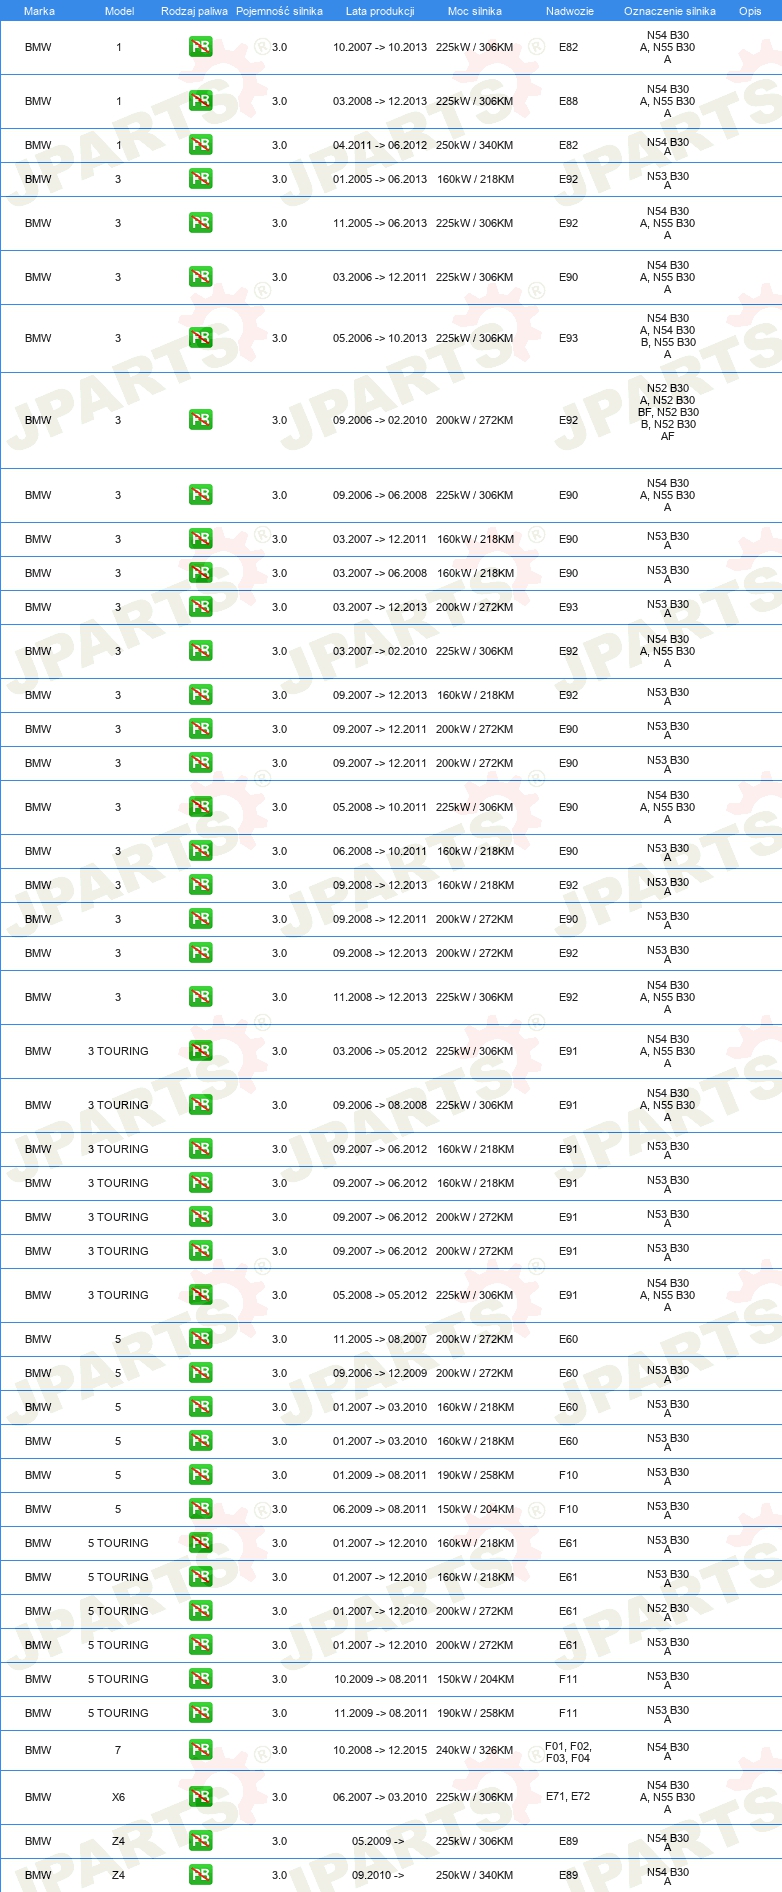Click fuel icon in BMW 3 03.2006 -> 12.2011 row
The width and height of the screenshot is (782, 1892).
[200, 277]
